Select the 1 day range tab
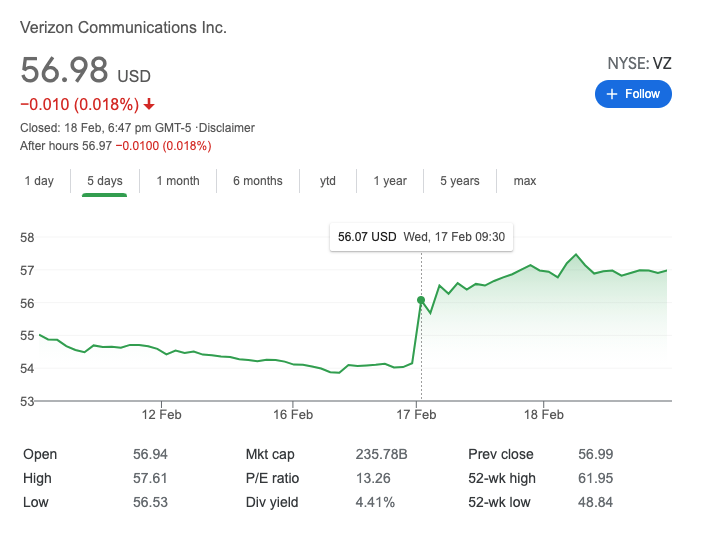Screen dimensions: 703x536 [39, 181]
